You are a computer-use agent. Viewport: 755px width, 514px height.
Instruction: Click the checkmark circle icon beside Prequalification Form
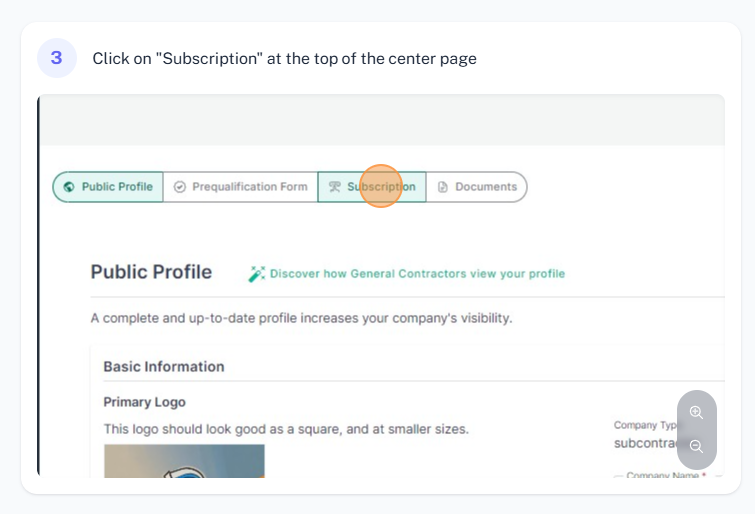click(180, 187)
